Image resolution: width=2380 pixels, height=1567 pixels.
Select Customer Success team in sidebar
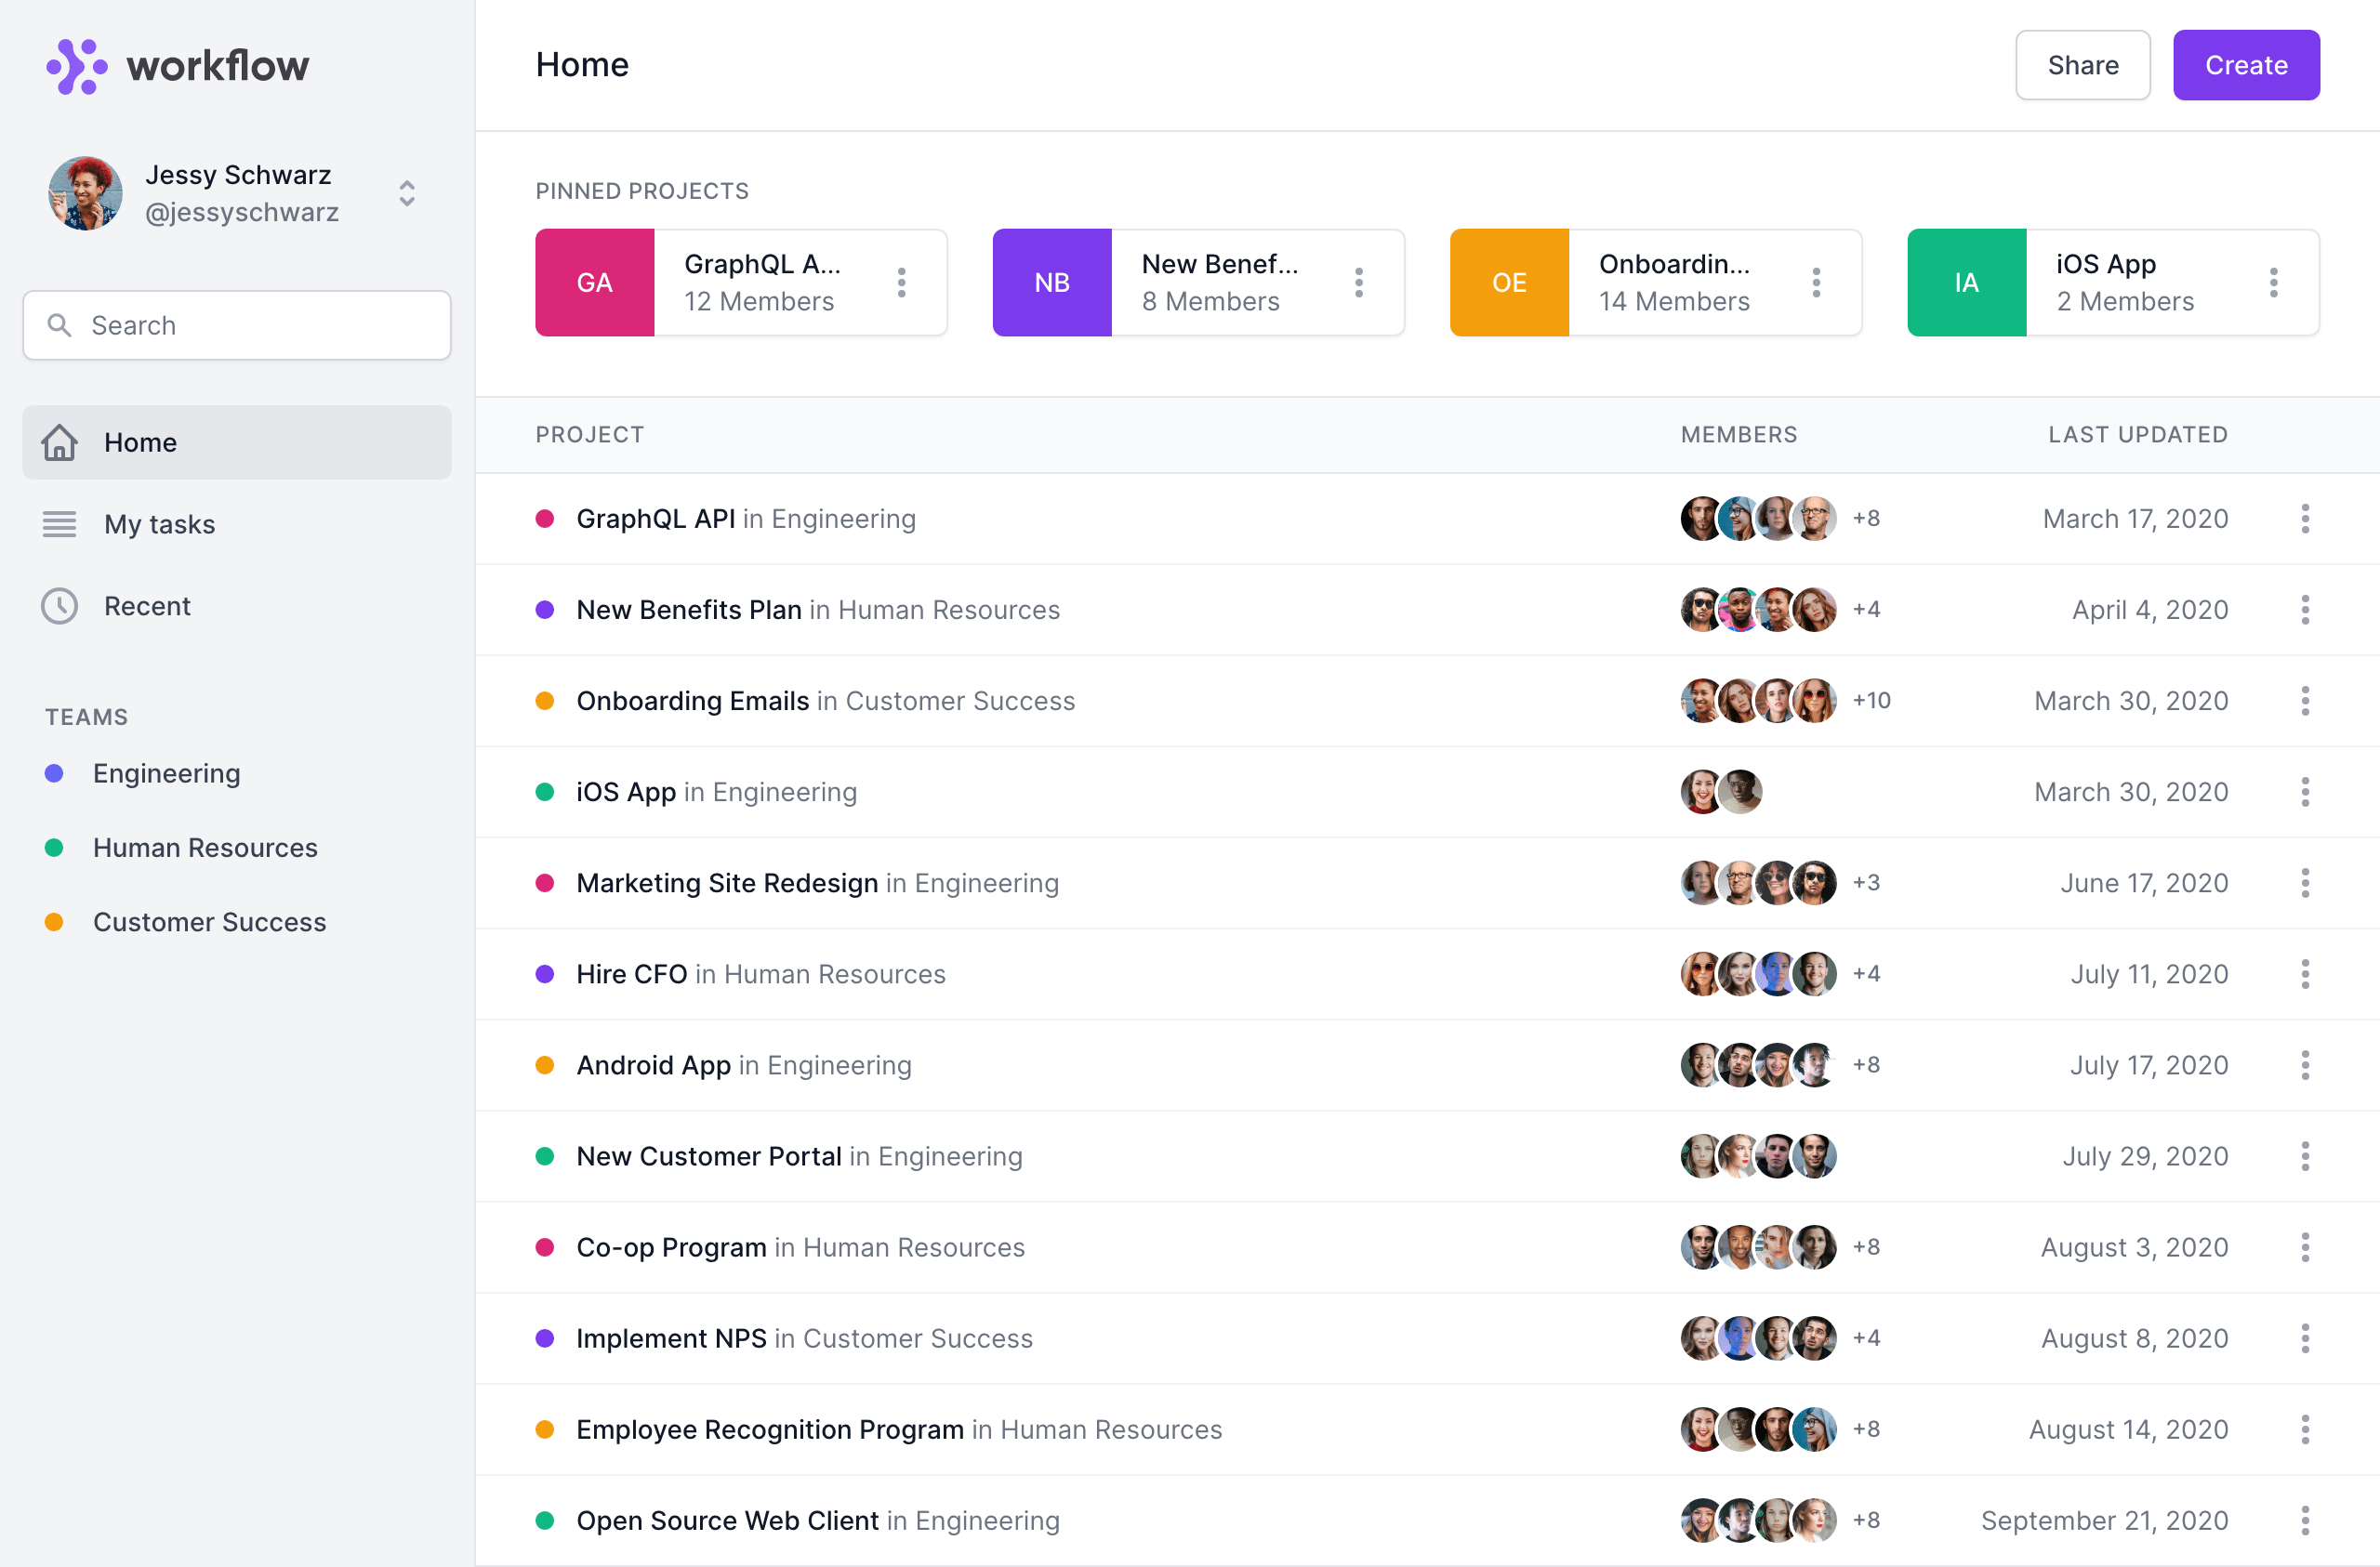(209, 922)
